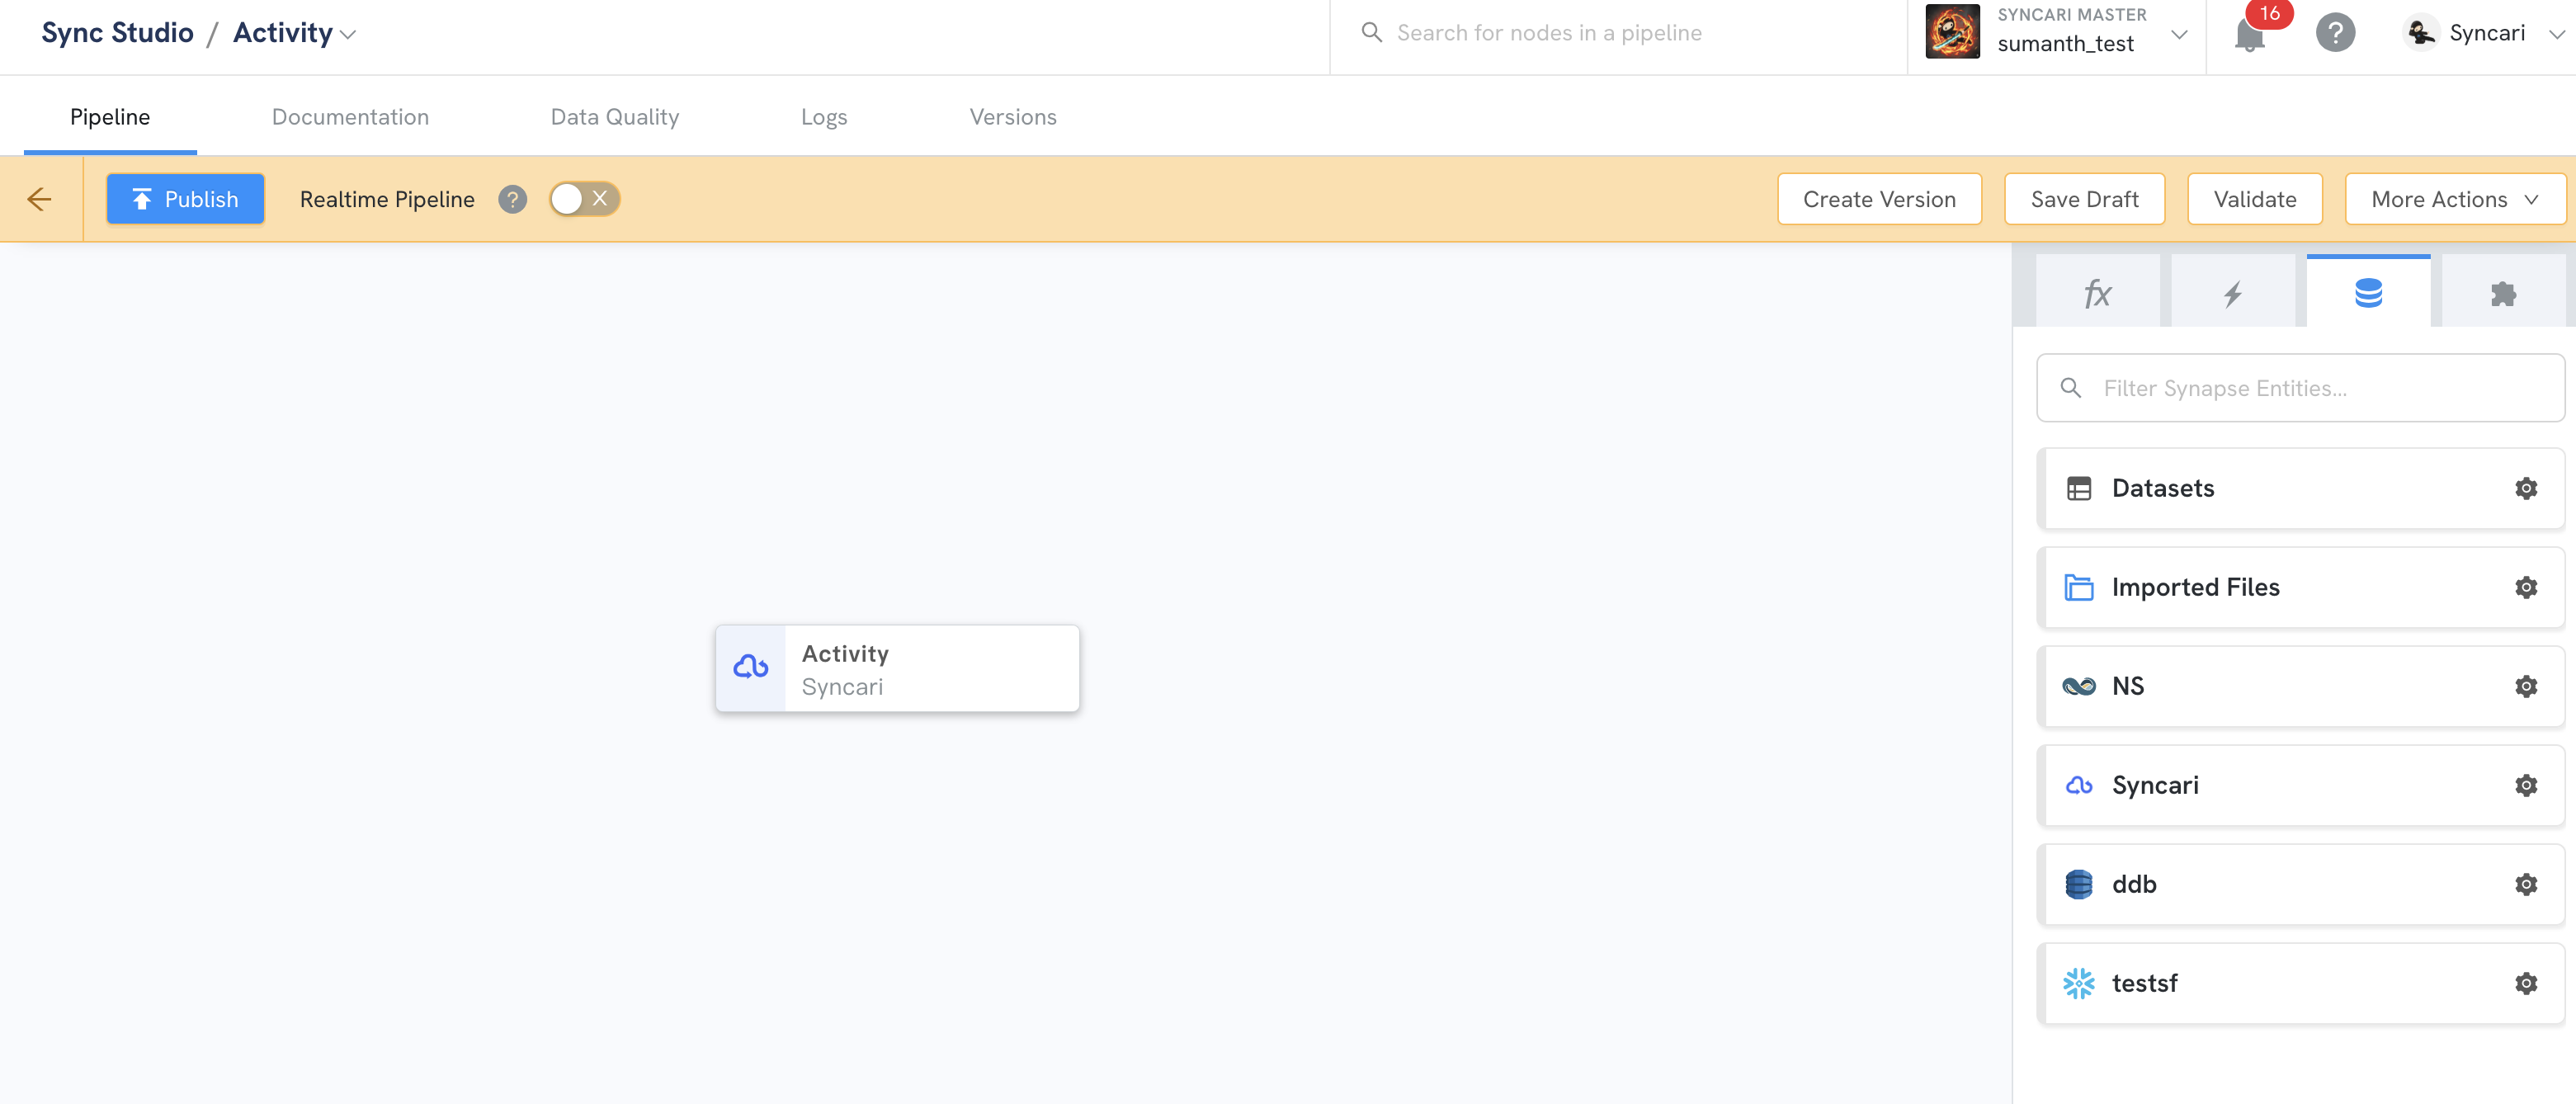Publish the pipeline
This screenshot has width=2576, height=1104.
[185, 199]
